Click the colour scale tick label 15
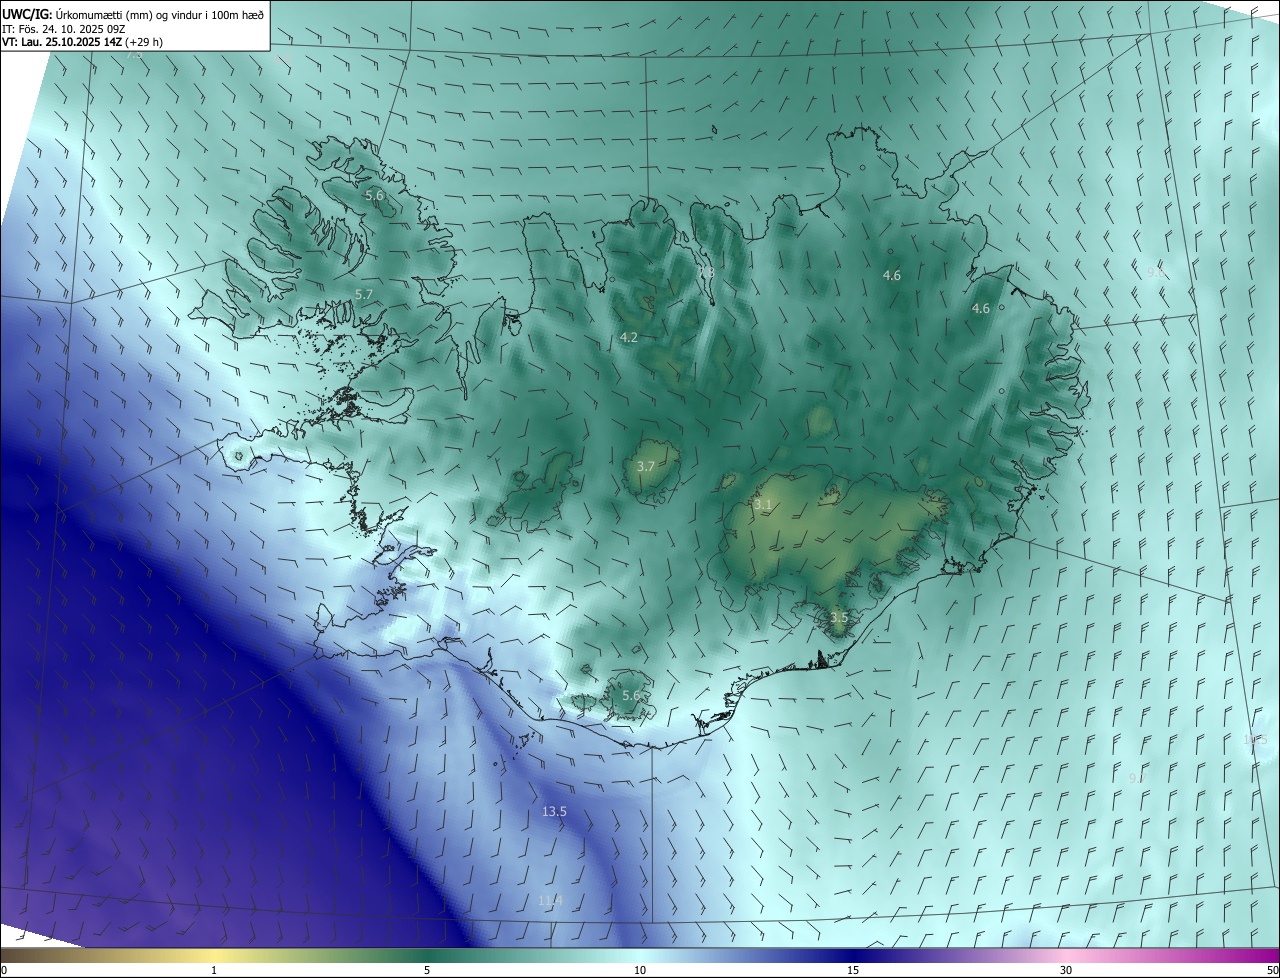 (x=853, y=970)
